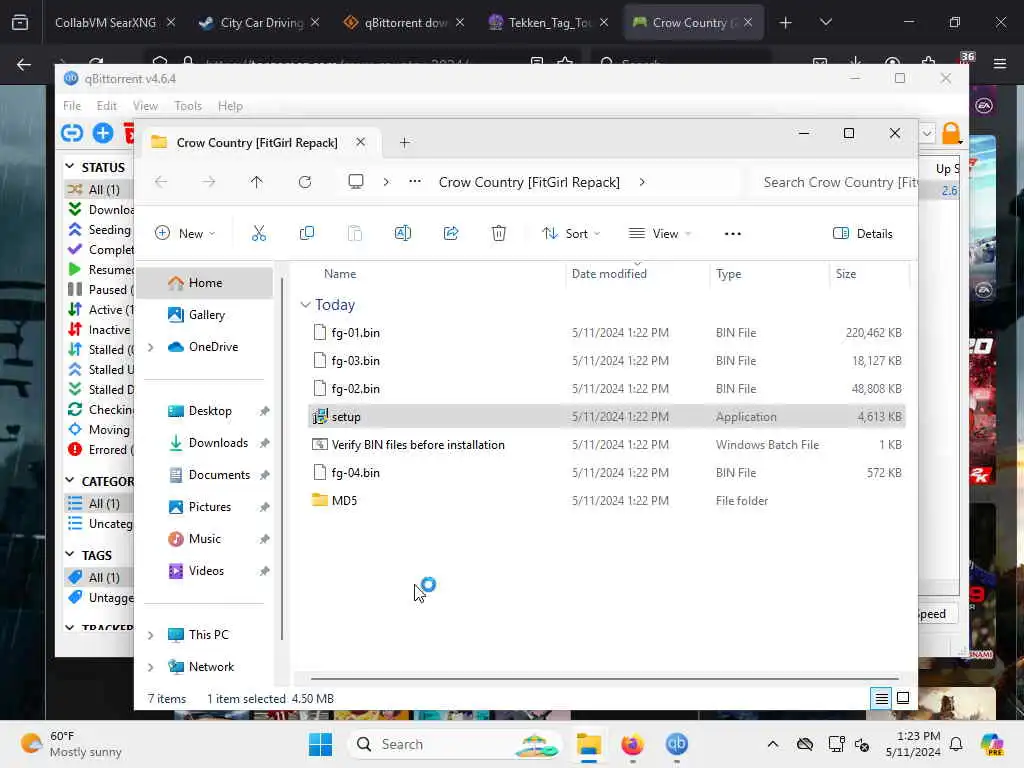The height and width of the screenshot is (768, 1024).
Task: Click the PC monitor icon in address bar
Action: (x=356, y=182)
